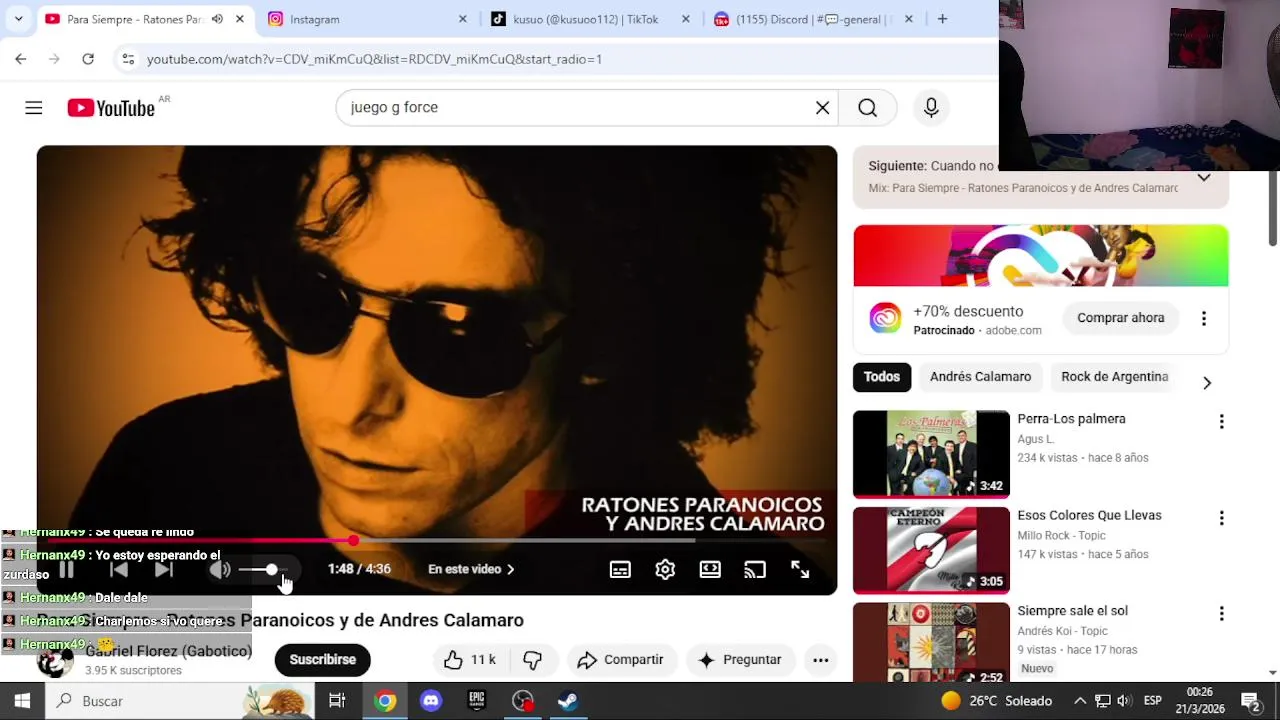Switch to the Discord general tab
The width and height of the screenshot is (1280, 720).
click(x=814, y=19)
